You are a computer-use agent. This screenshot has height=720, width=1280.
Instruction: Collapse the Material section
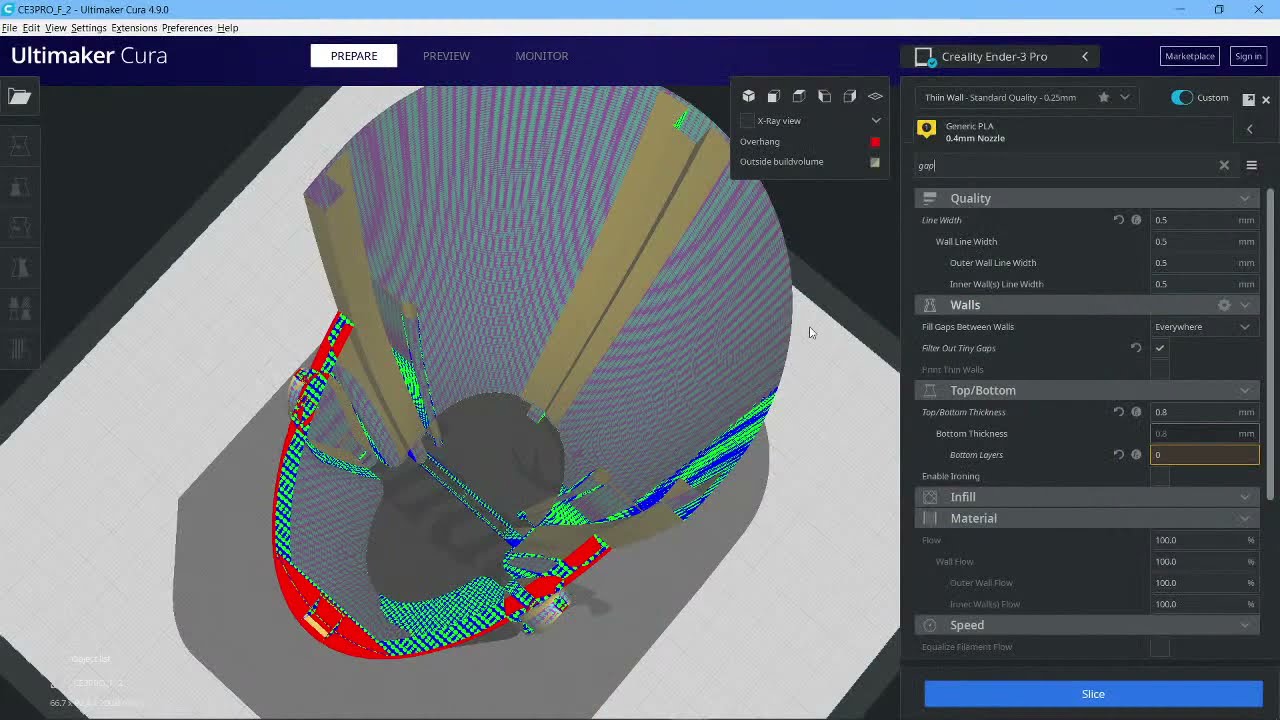[1245, 519]
